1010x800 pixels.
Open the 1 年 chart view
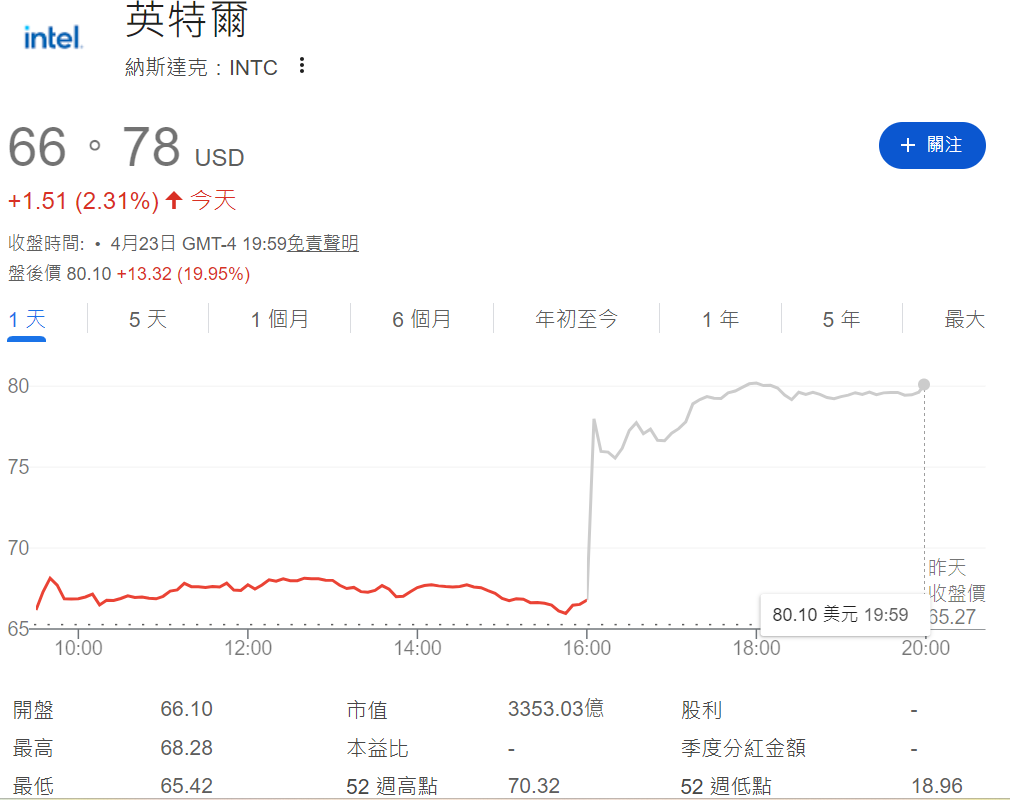click(x=721, y=318)
